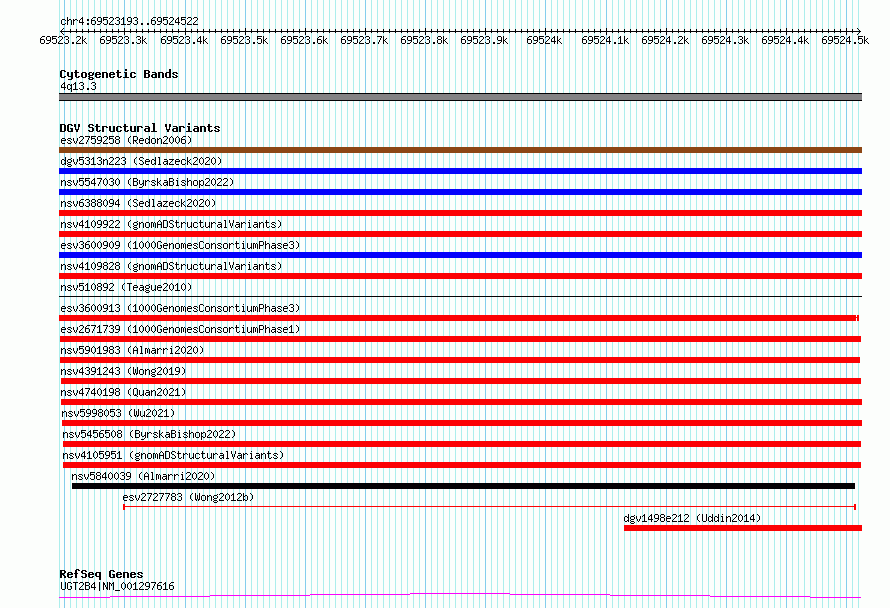The height and width of the screenshot is (608, 890).
Task: Click the red nsv5901983 variant bar
Action: pyautogui.click(x=460, y=360)
